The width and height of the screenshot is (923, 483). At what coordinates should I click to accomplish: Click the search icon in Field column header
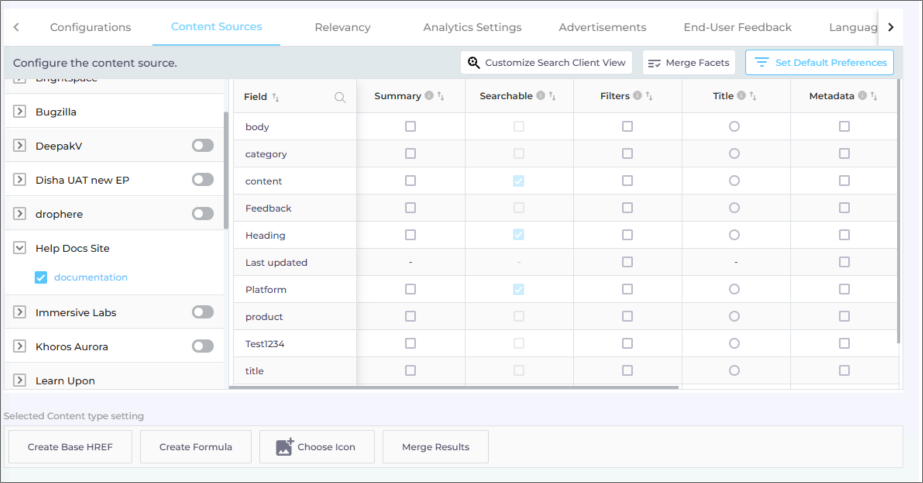click(x=340, y=97)
